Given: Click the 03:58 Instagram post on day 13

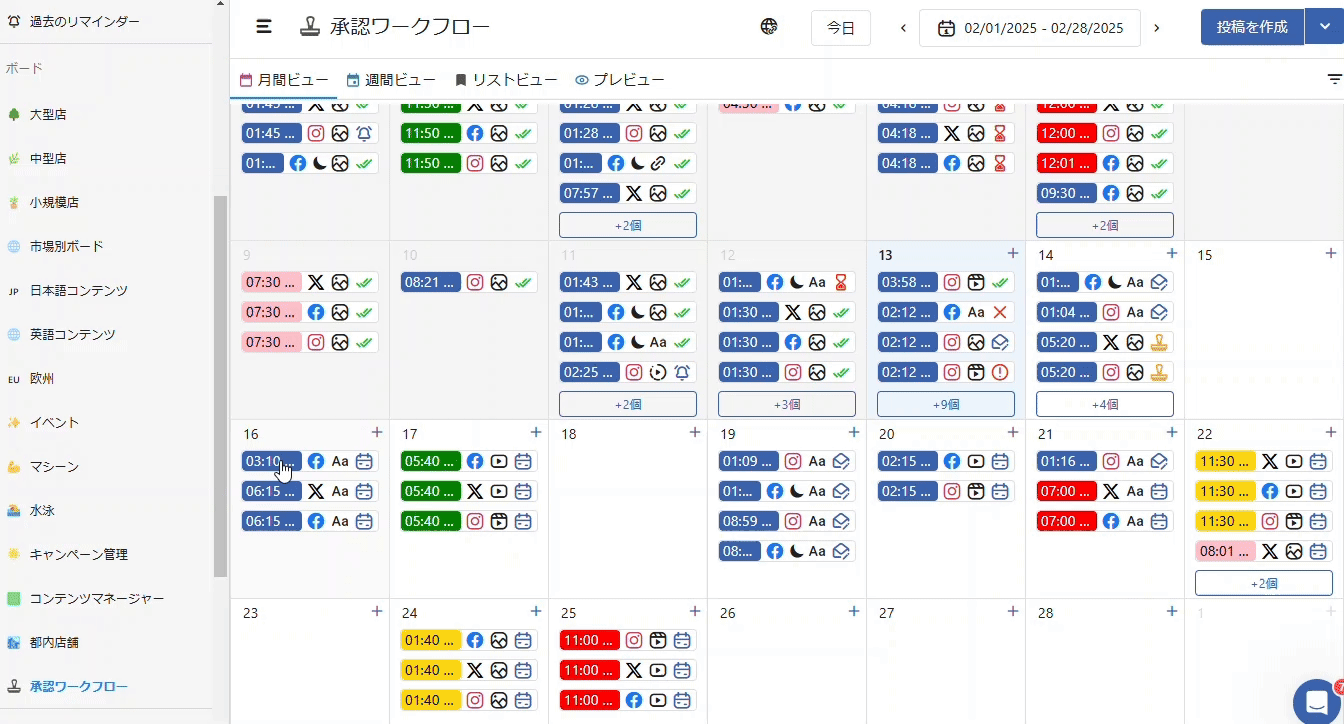Looking at the screenshot, I should click(x=945, y=282).
